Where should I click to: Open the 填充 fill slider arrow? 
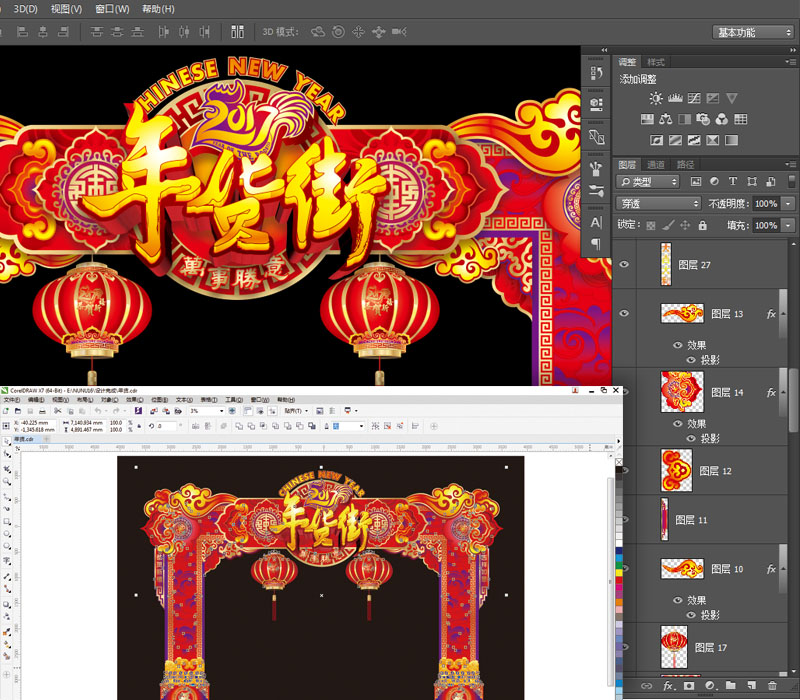pyautogui.click(x=788, y=225)
